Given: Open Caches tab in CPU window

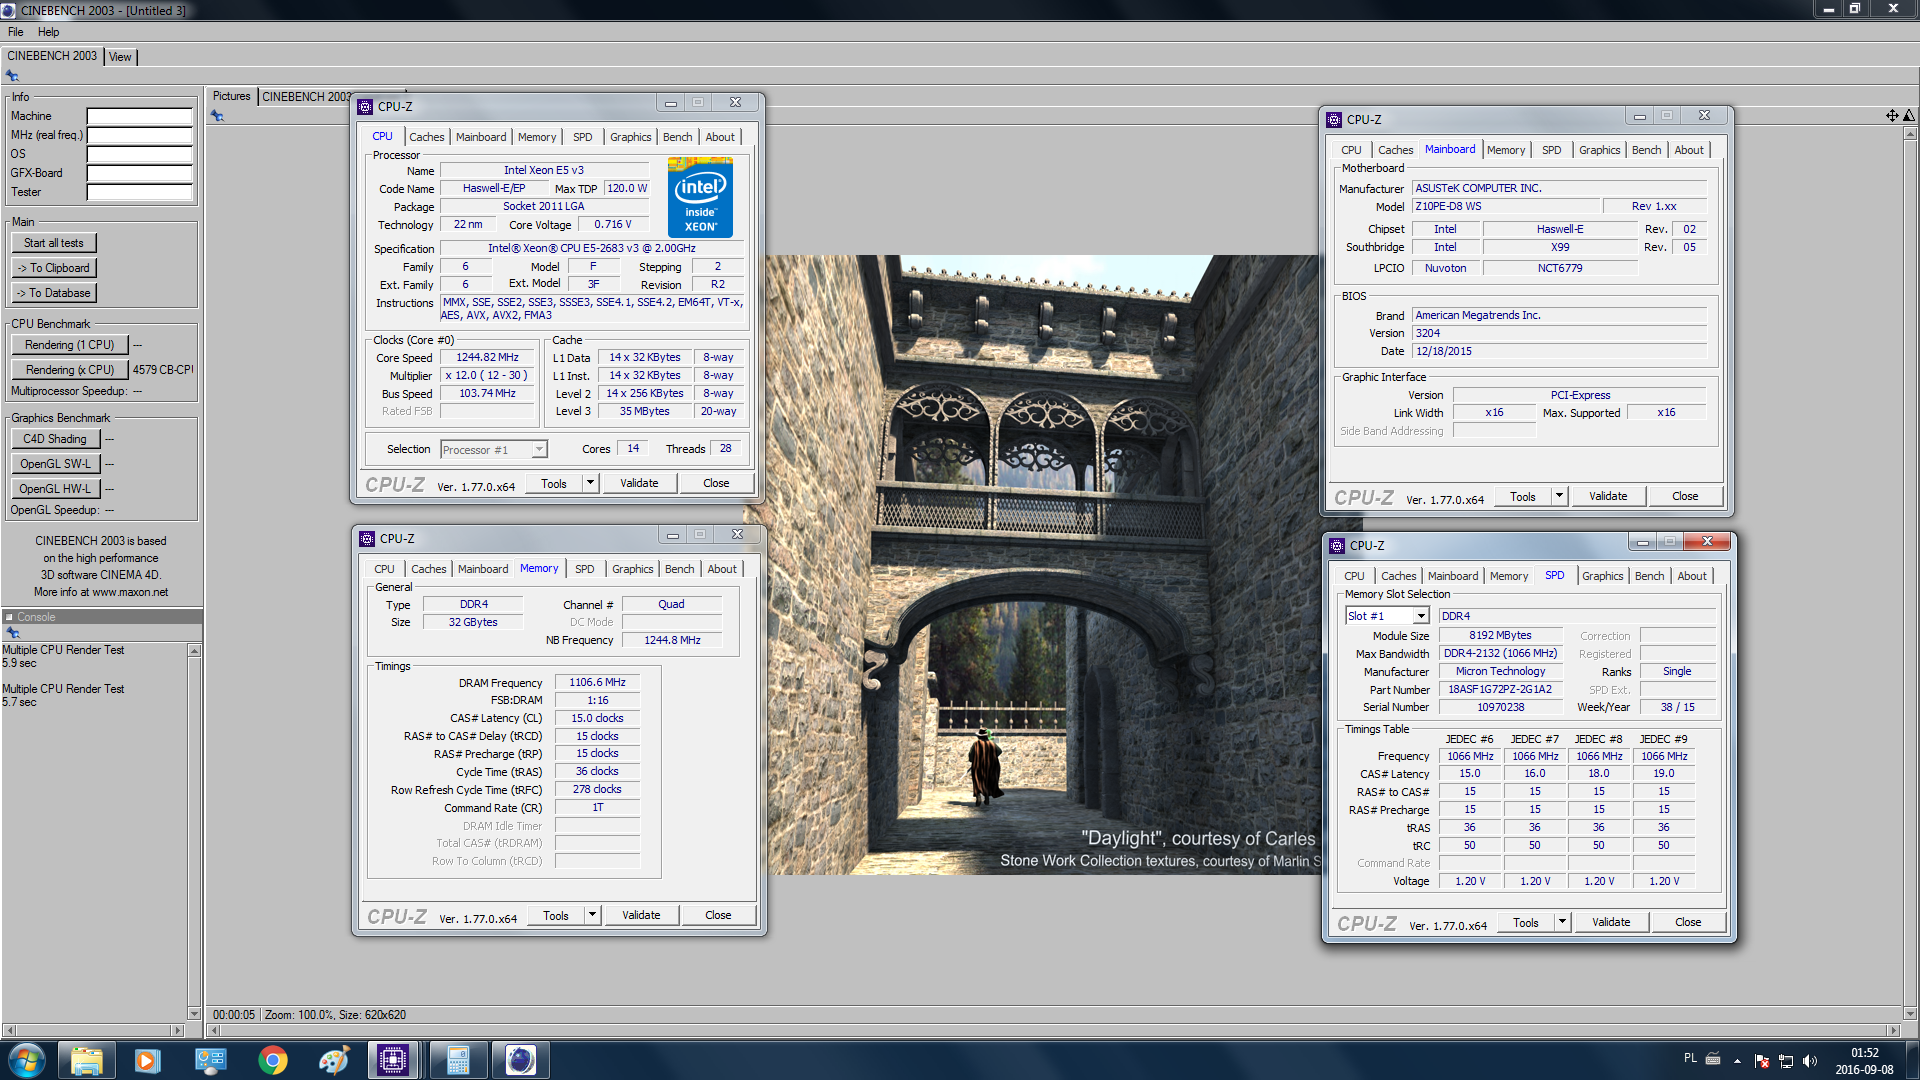Looking at the screenshot, I should 427,137.
